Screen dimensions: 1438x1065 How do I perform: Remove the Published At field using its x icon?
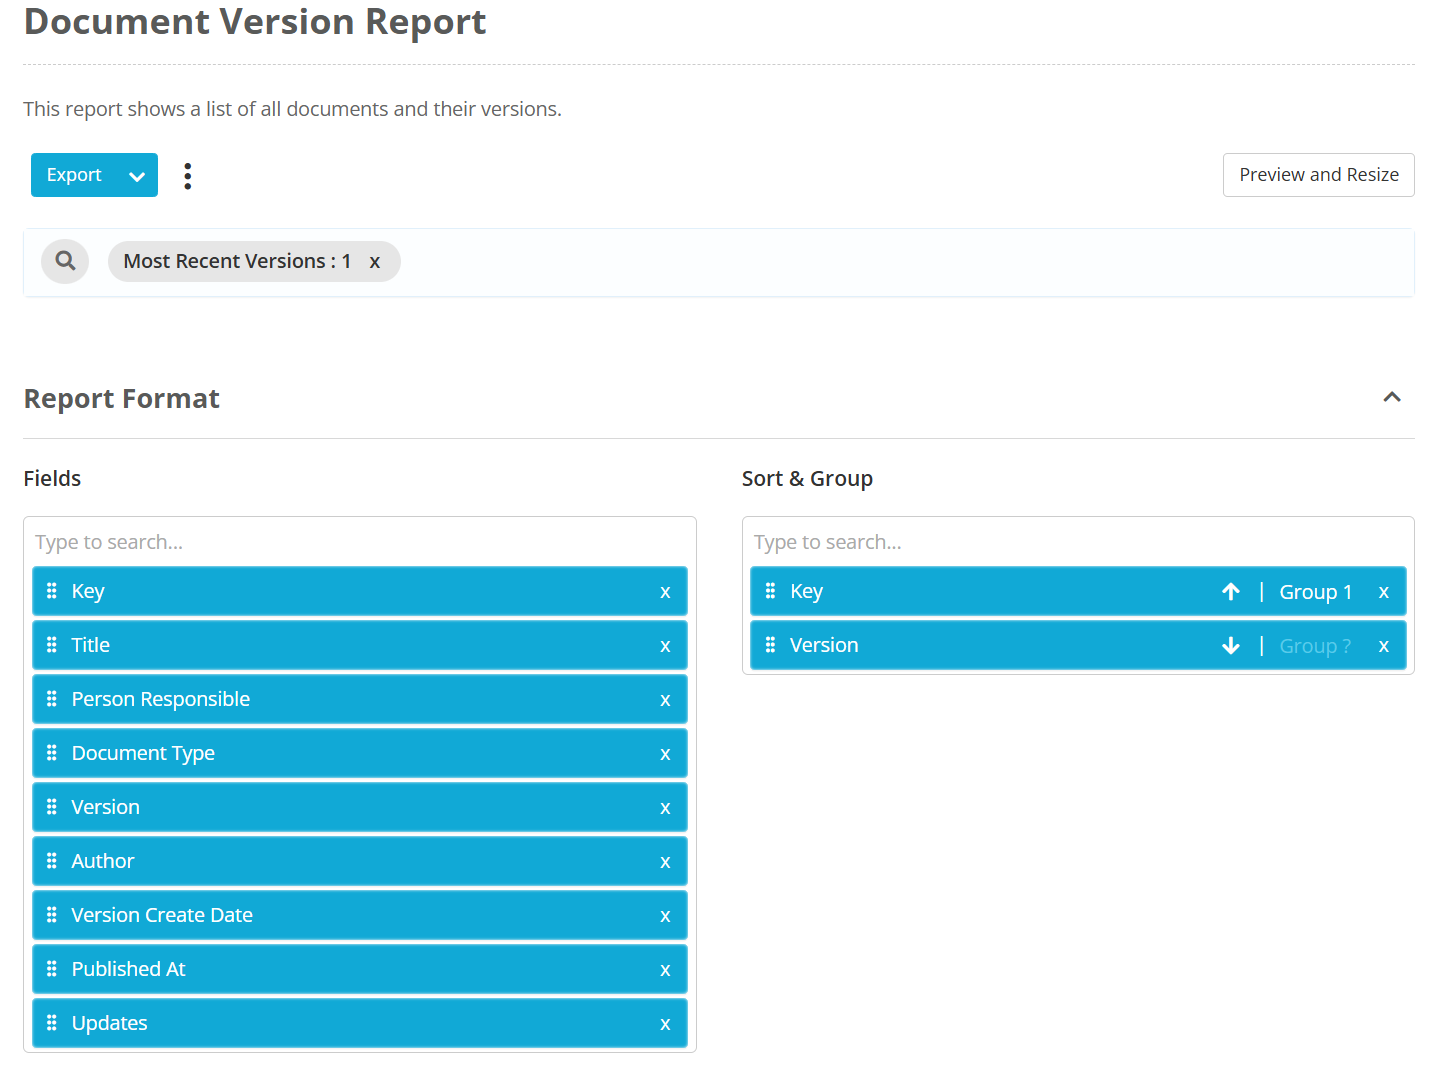(x=665, y=969)
